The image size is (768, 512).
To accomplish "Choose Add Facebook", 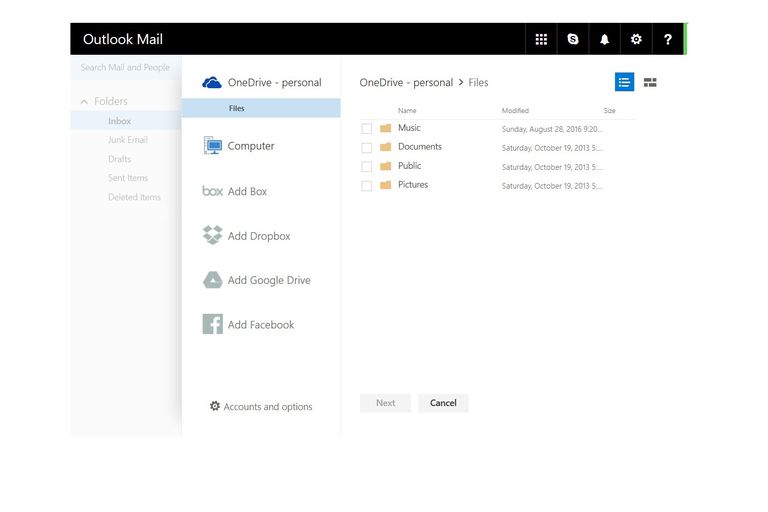I will pyautogui.click(x=261, y=325).
